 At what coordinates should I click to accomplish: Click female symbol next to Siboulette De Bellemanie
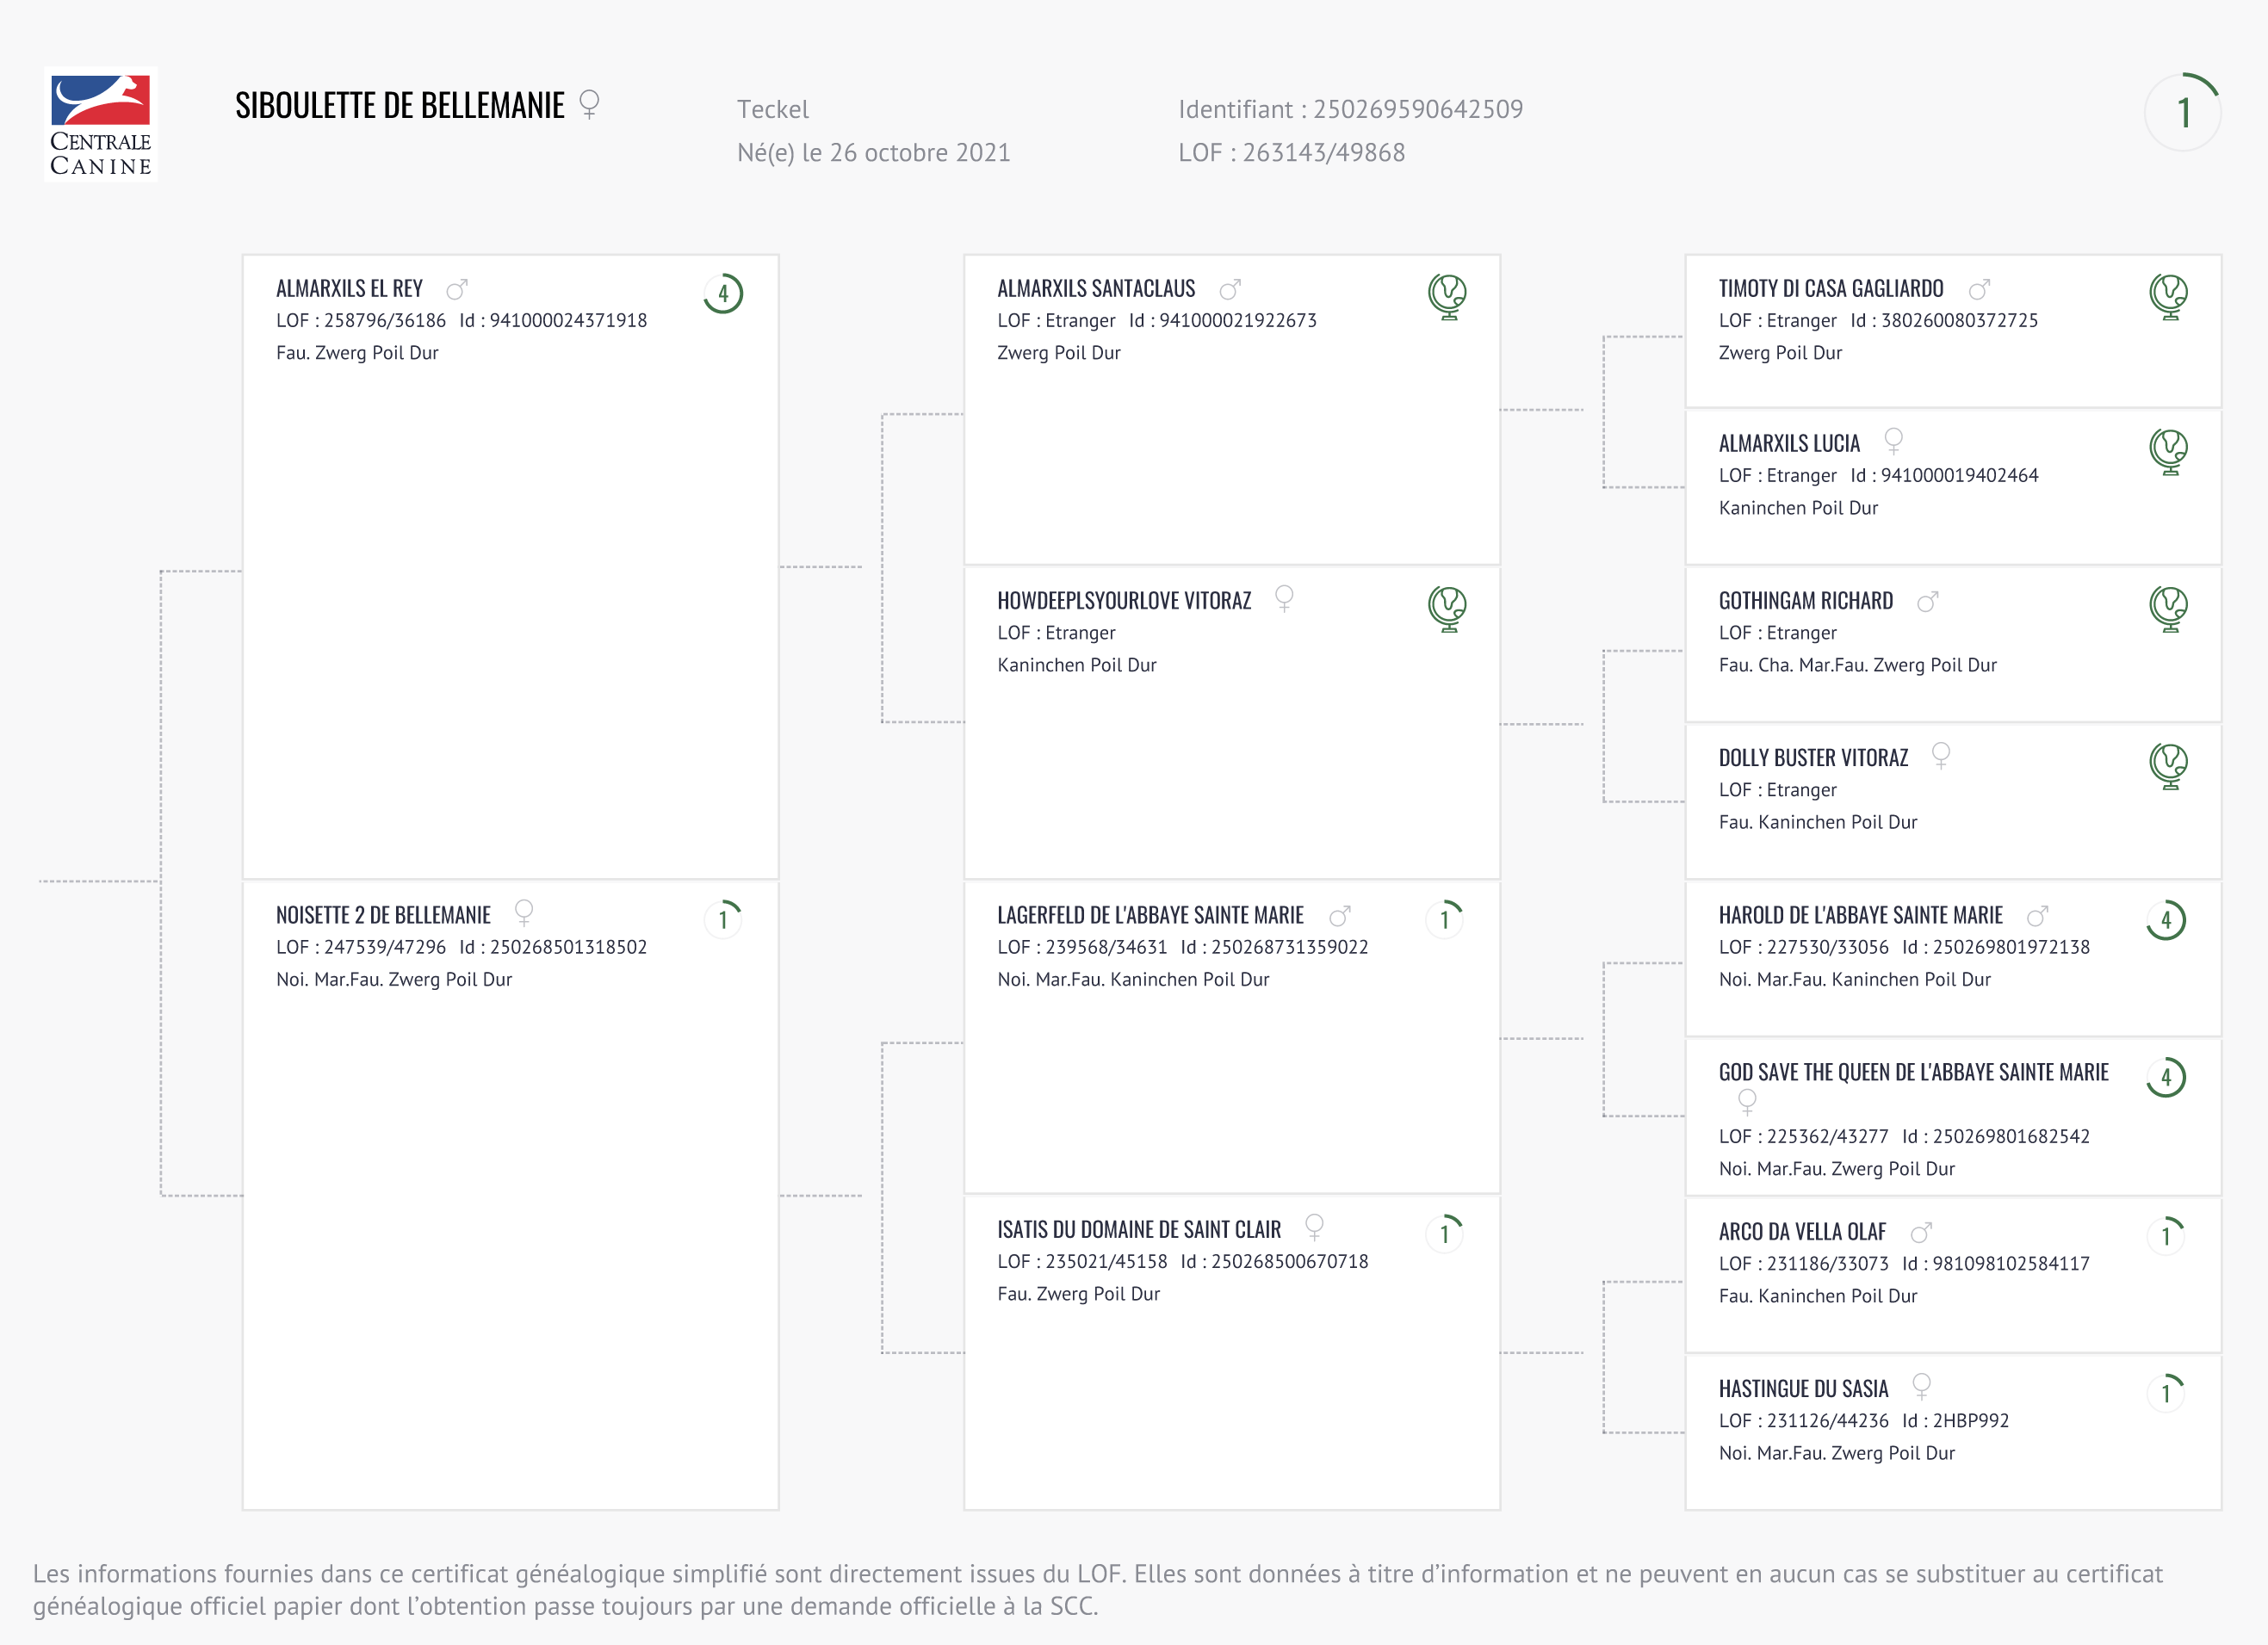[x=589, y=104]
